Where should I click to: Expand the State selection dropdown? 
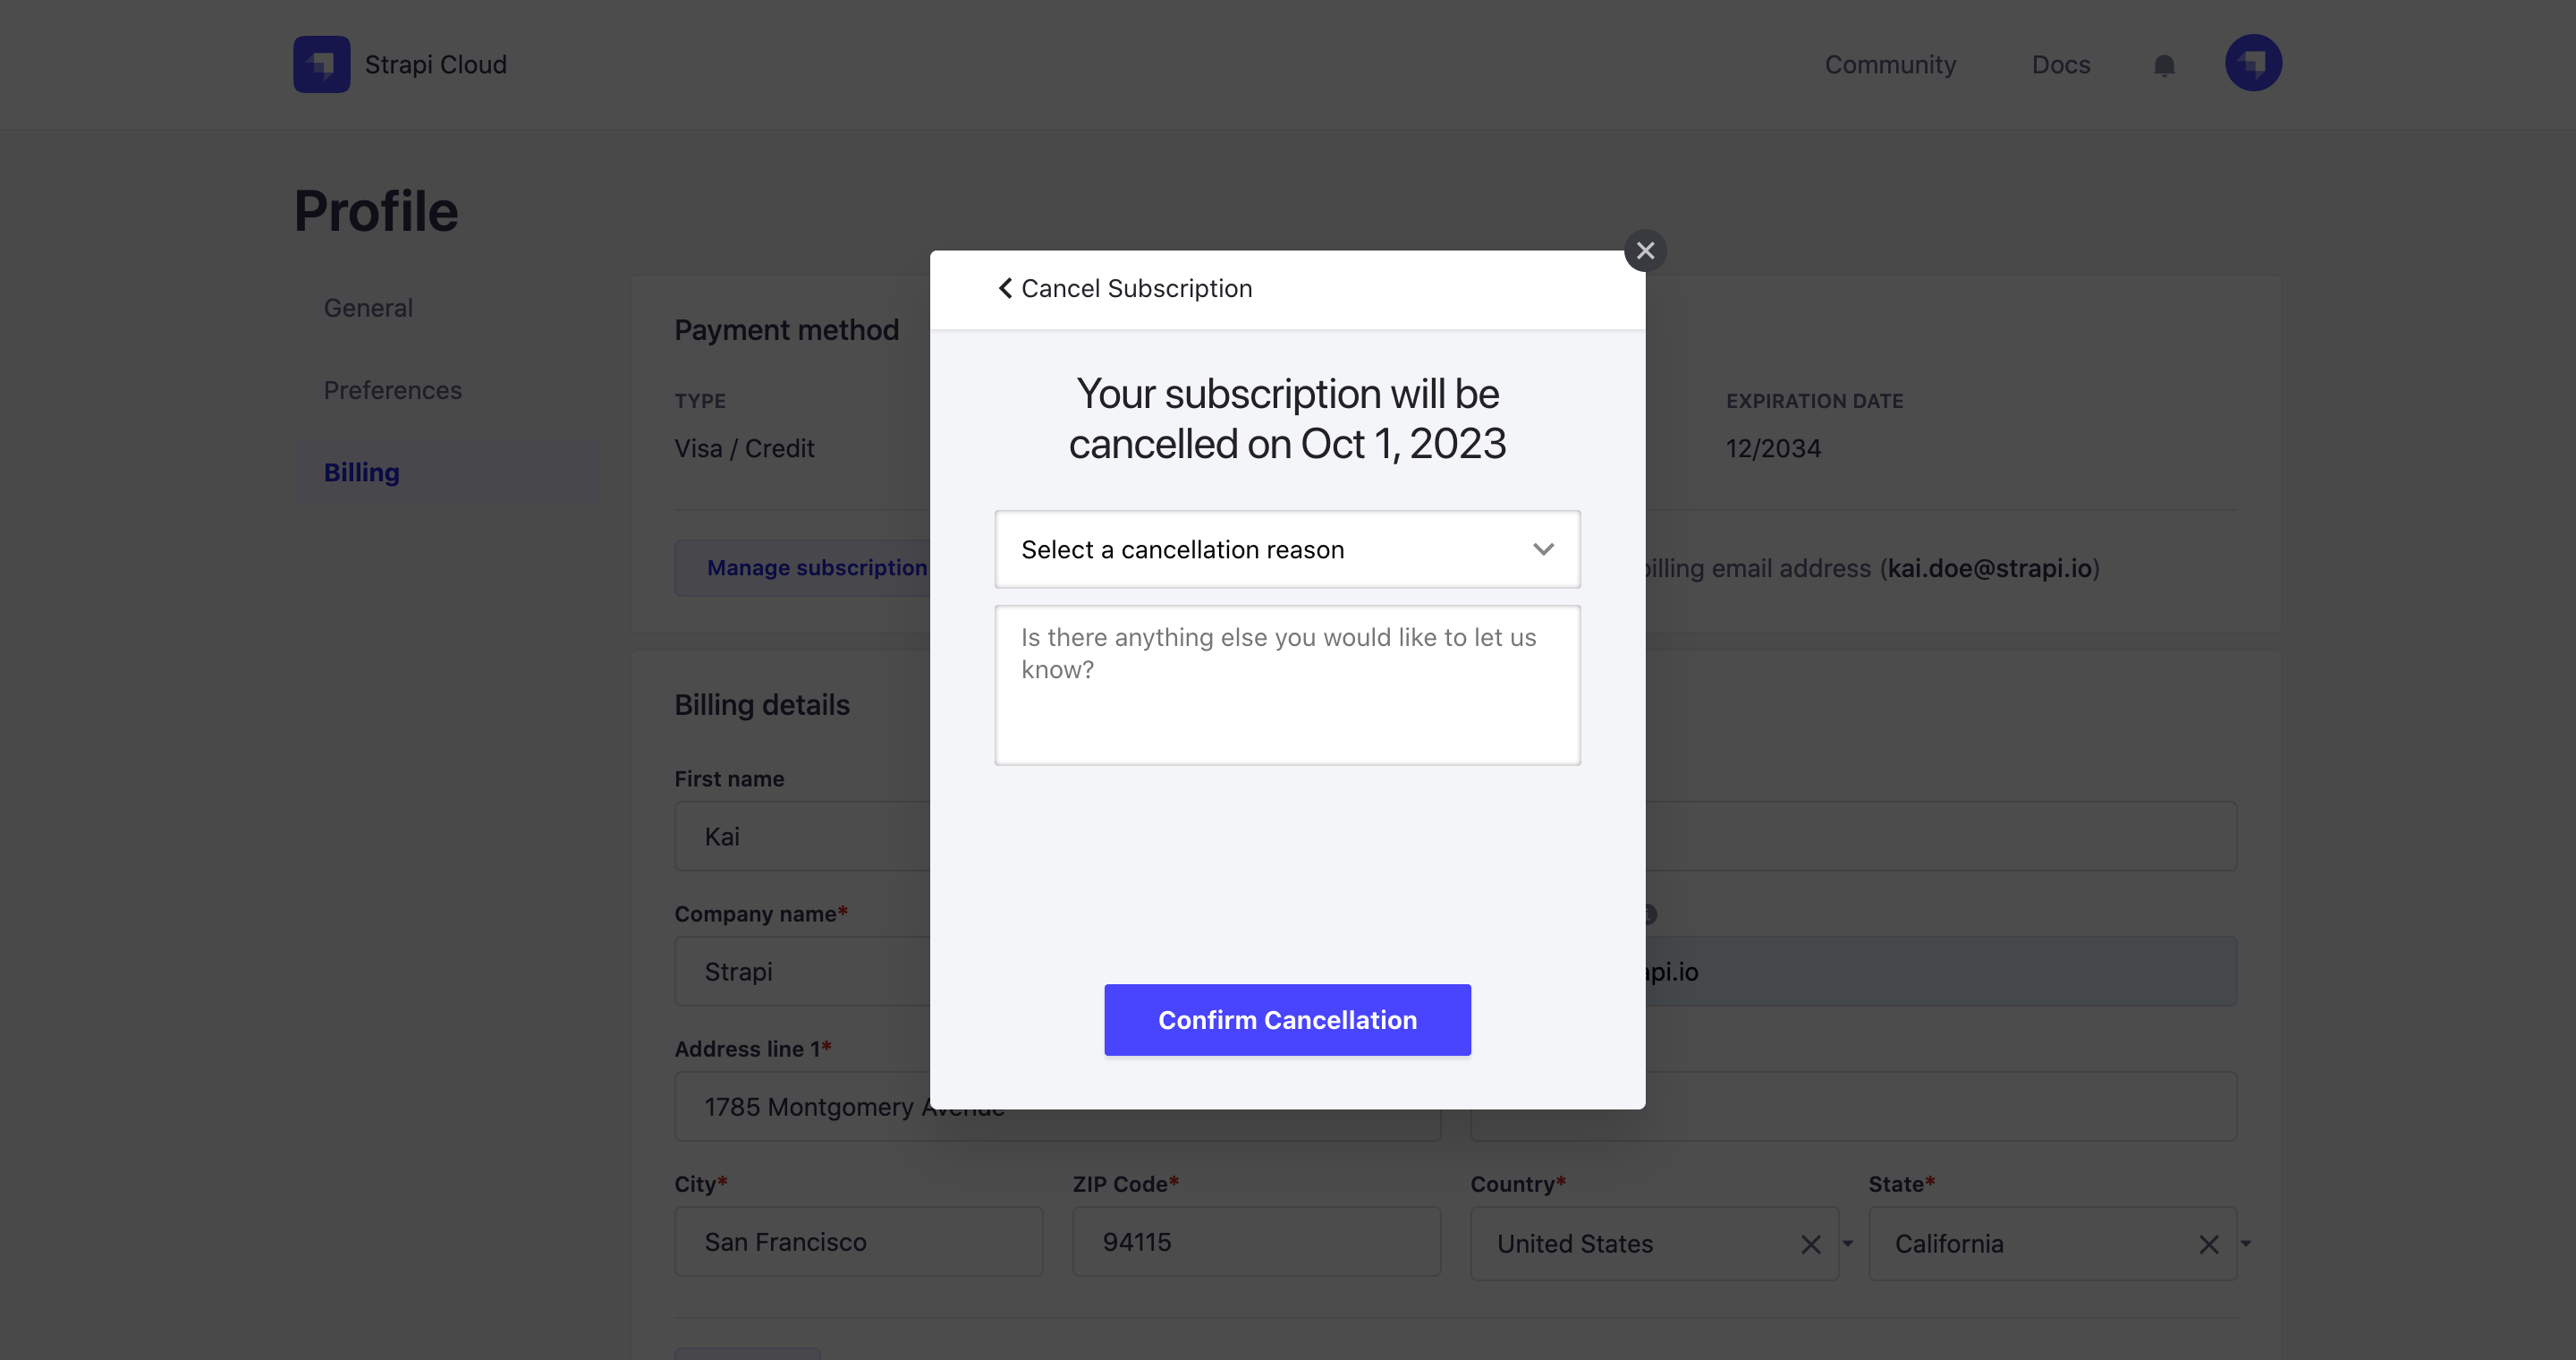2246,1244
